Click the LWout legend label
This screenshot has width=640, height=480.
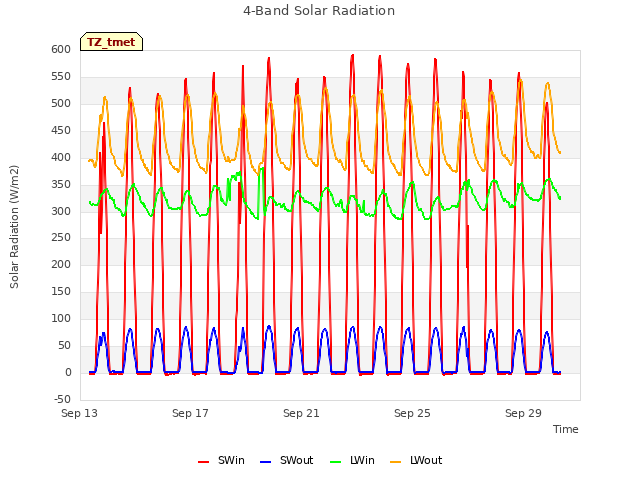click(x=426, y=460)
